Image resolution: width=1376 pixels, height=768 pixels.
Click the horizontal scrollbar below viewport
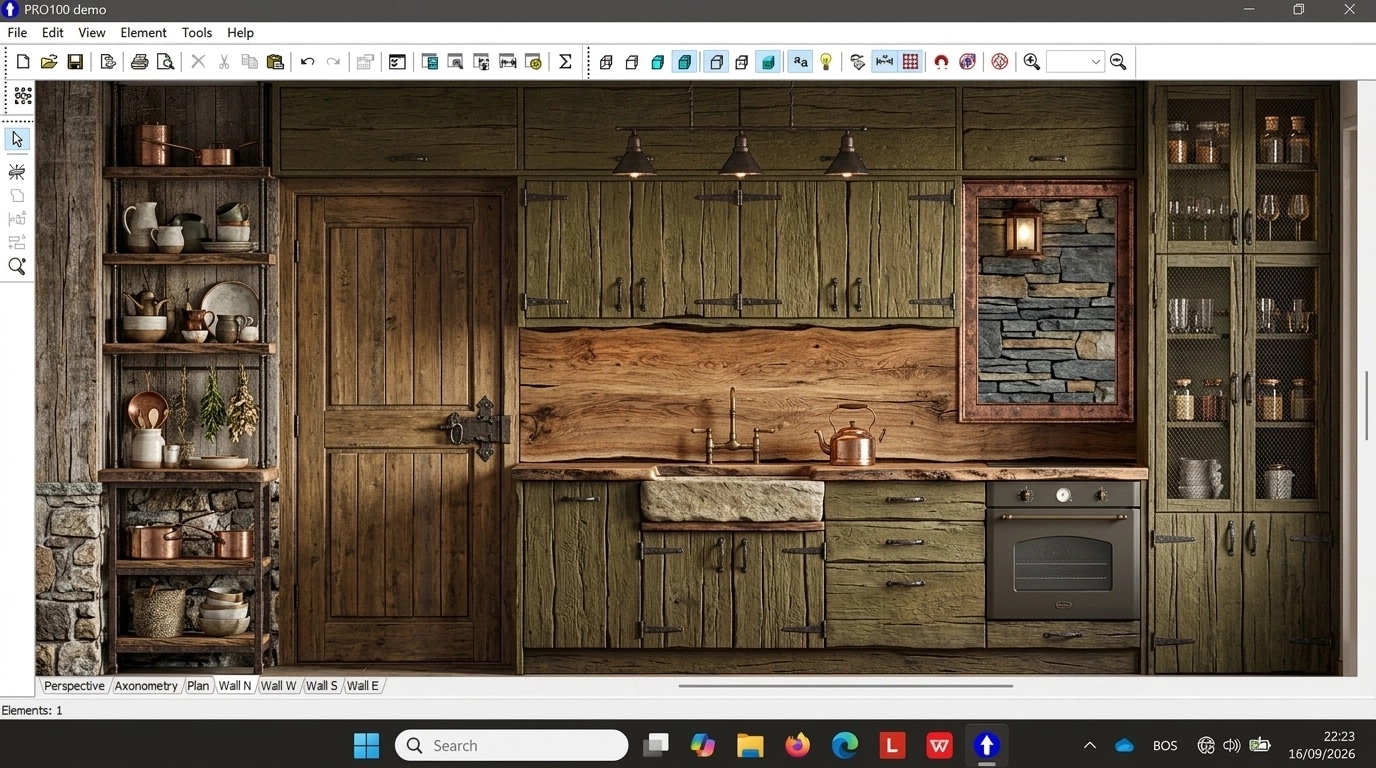(846, 686)
